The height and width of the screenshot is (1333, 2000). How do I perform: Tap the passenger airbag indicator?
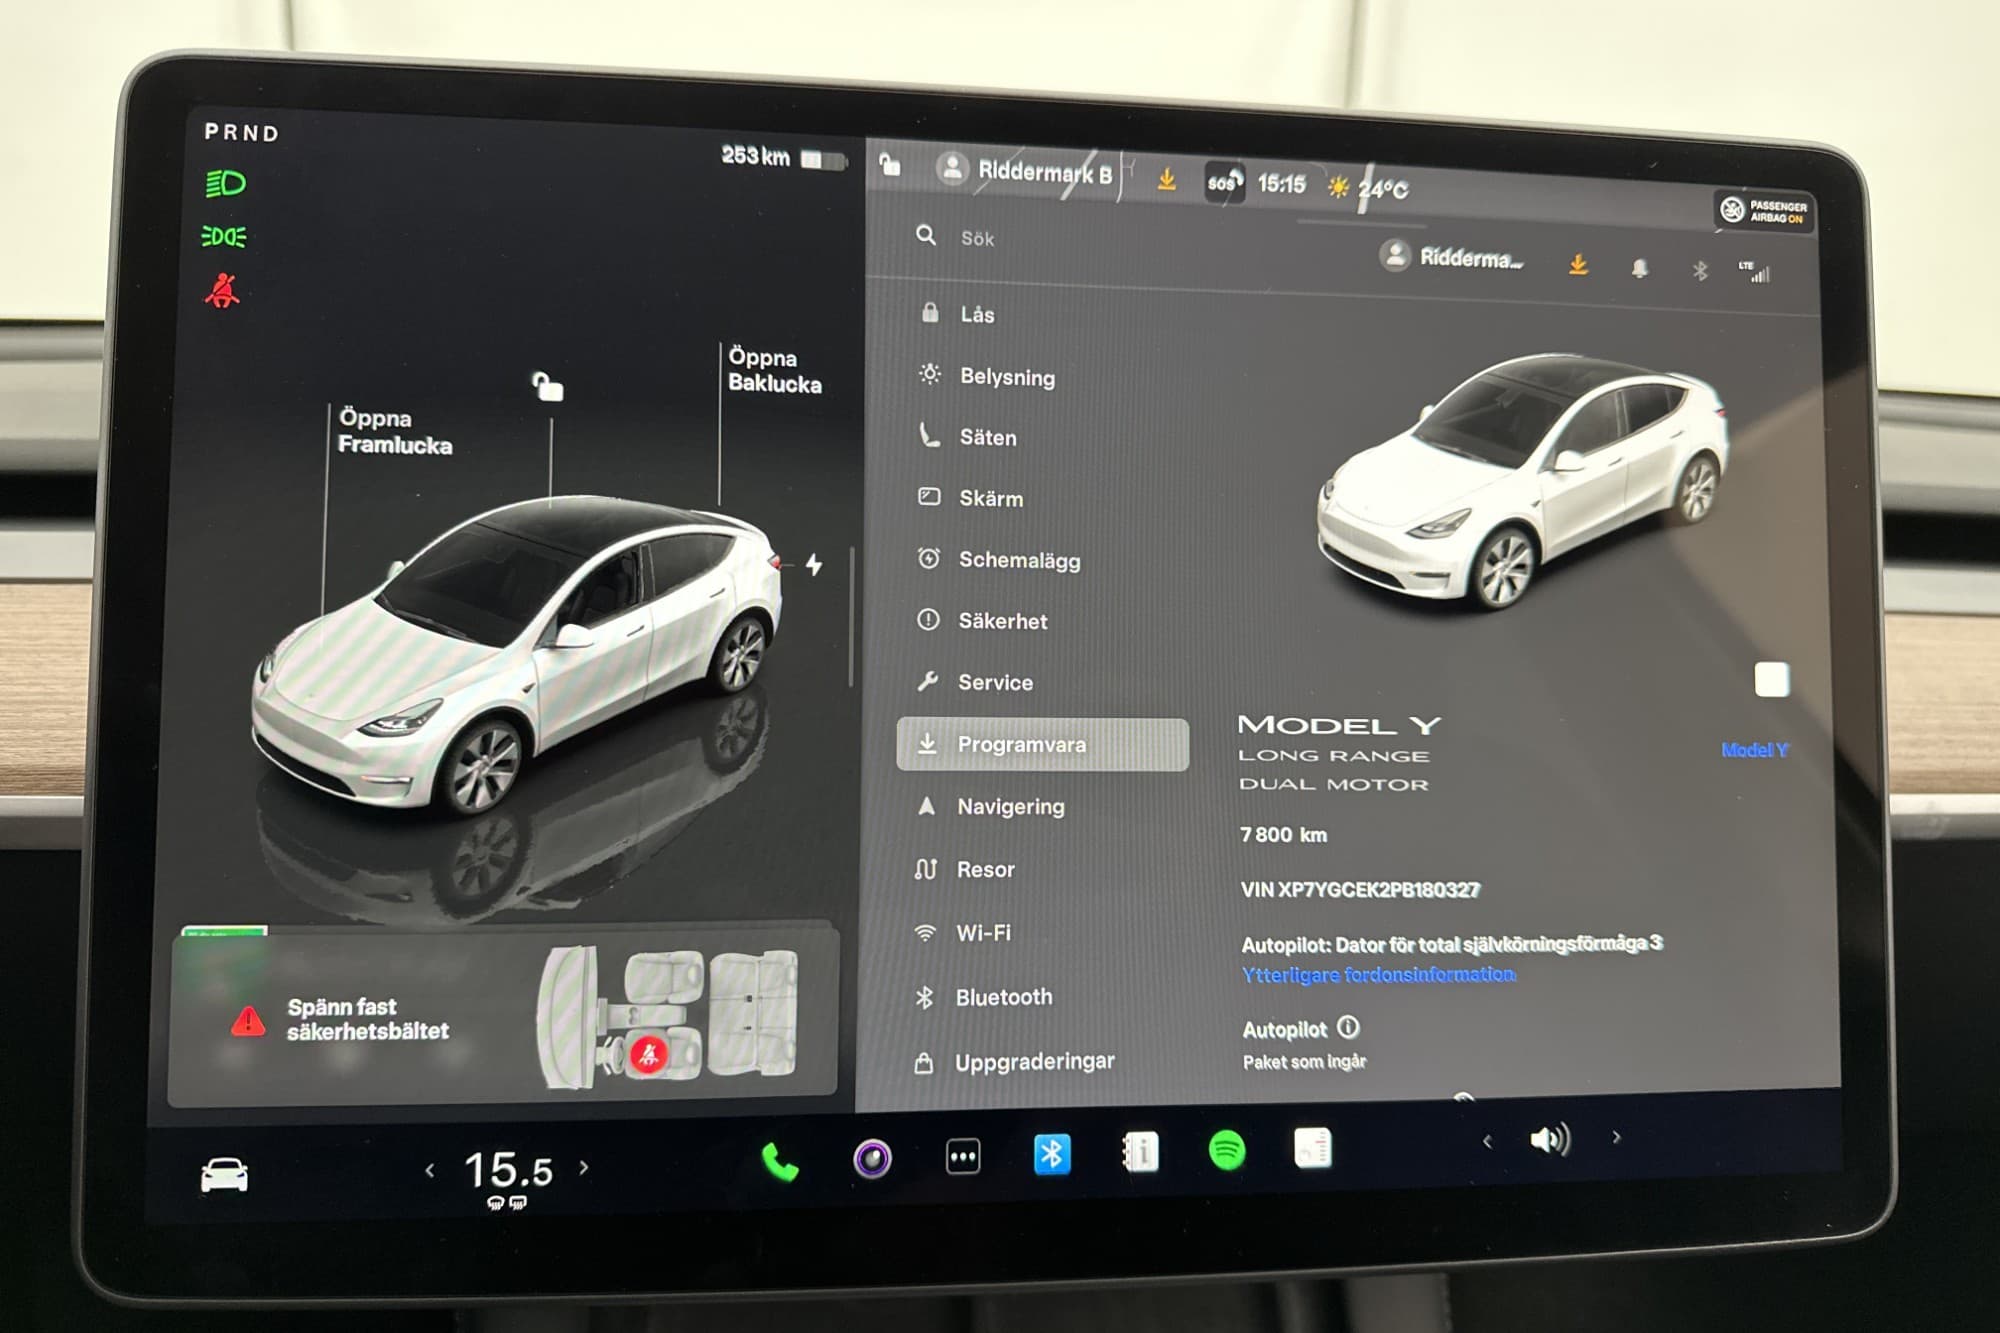(x=1765, y=210)
